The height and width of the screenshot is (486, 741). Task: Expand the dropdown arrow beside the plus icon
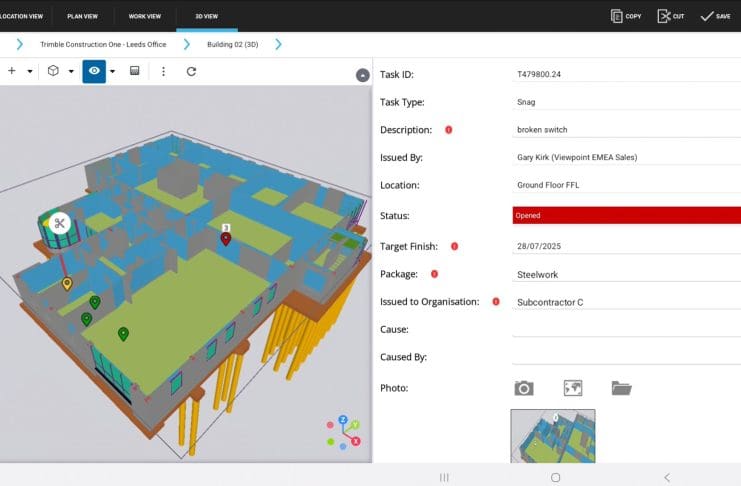30,72
